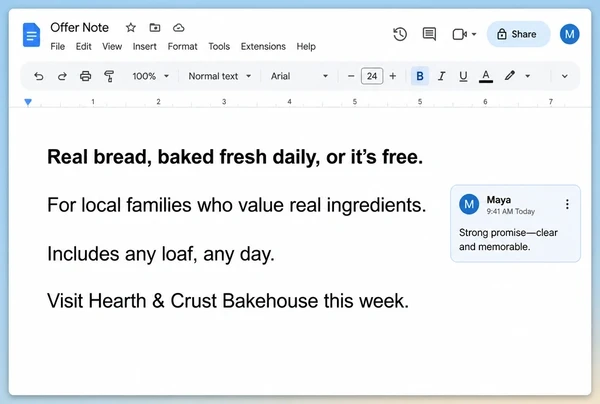The image size is (600, 404).
Task: Open the Insert menu
Action: point(145,46)
